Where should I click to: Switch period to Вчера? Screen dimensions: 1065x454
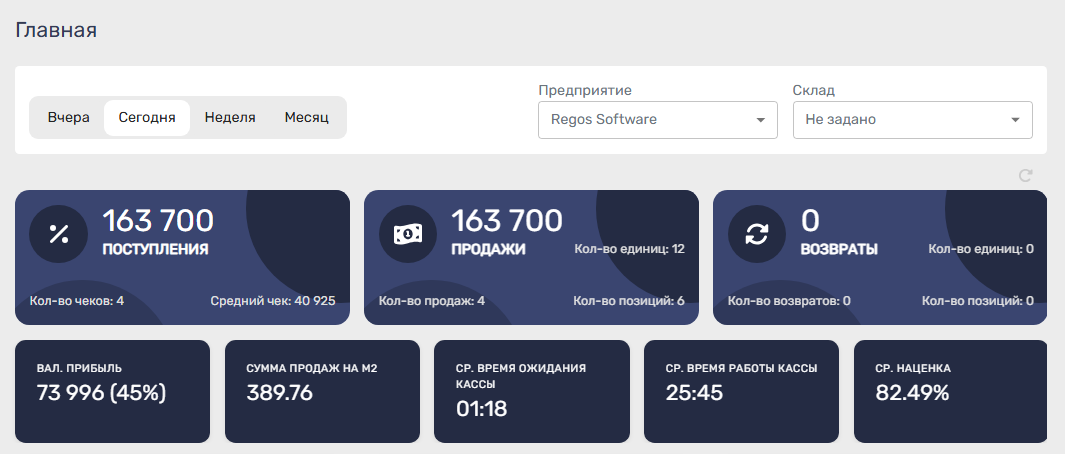point(68,117)
